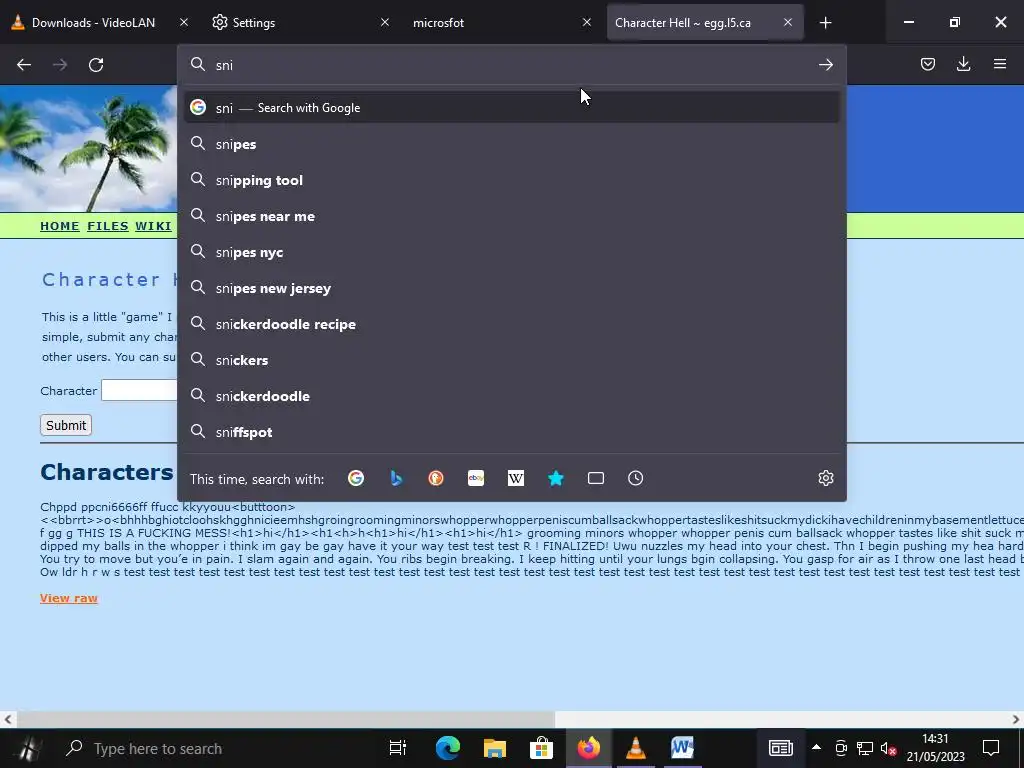Select the 'snickerdoodle' suggestion
Image resolution: width=1024 pixels, height=768 pixels.
[x=512, y=396]
